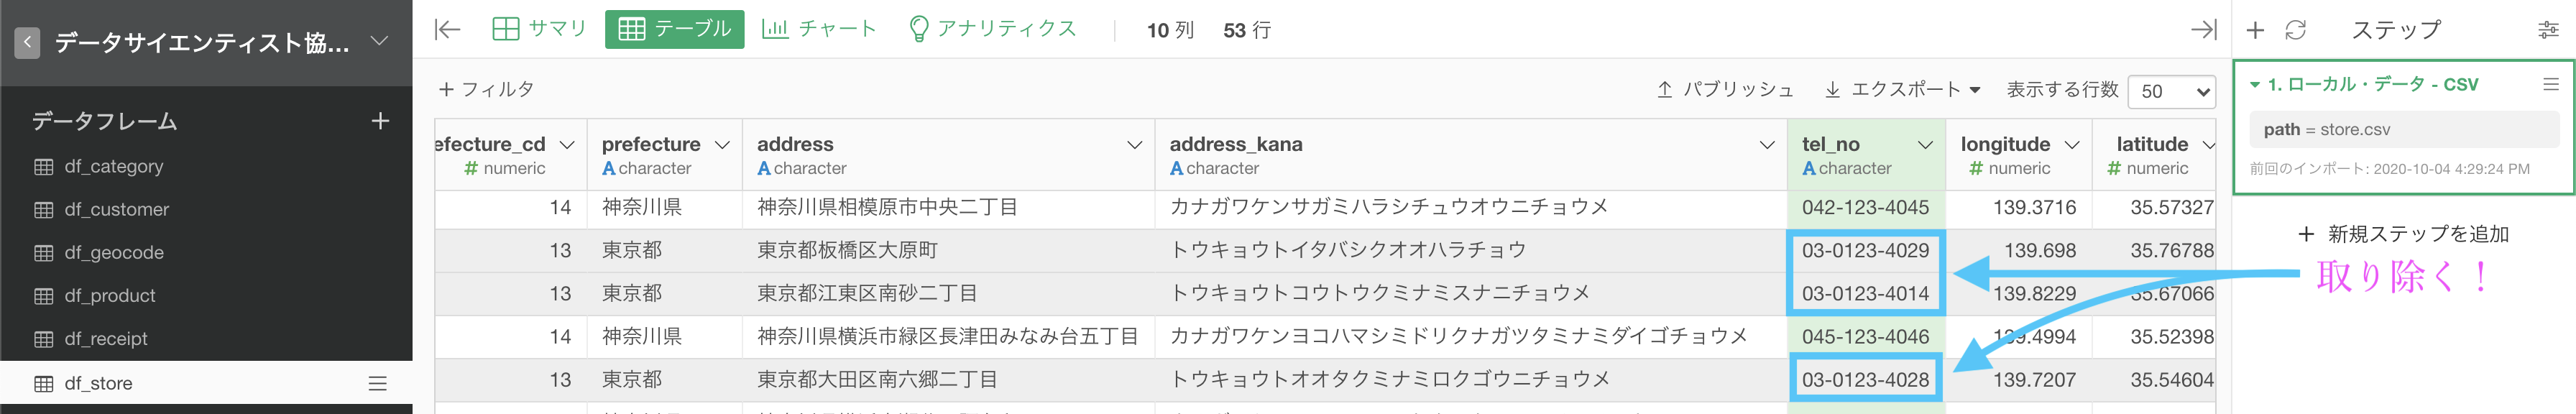2576x414 pixels.
Task: Open tel_no column header menu
Action: pyautogui.click(x=1925, y=145)
